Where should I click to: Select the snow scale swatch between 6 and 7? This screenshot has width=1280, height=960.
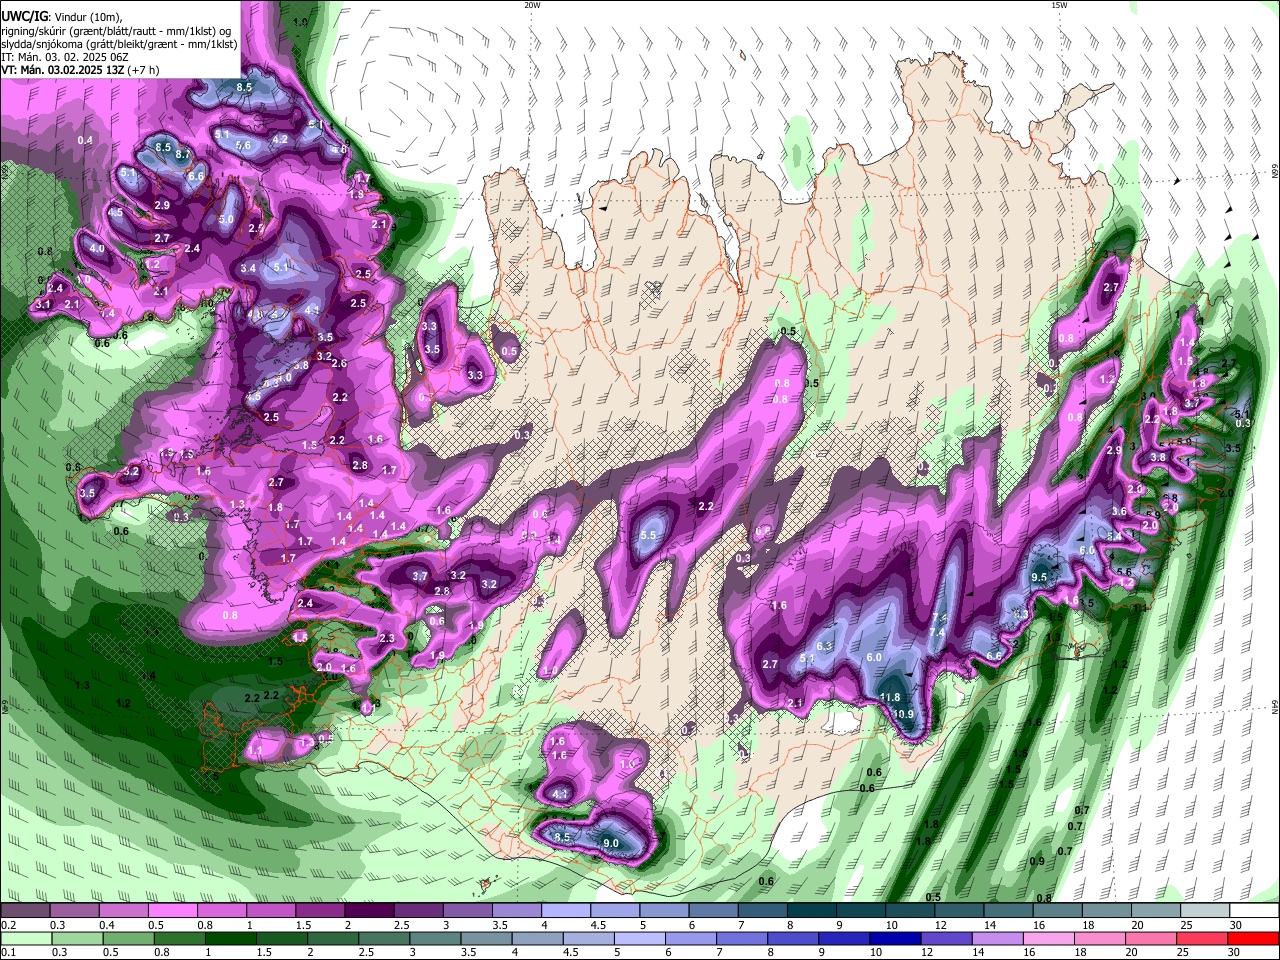(714, 911)
